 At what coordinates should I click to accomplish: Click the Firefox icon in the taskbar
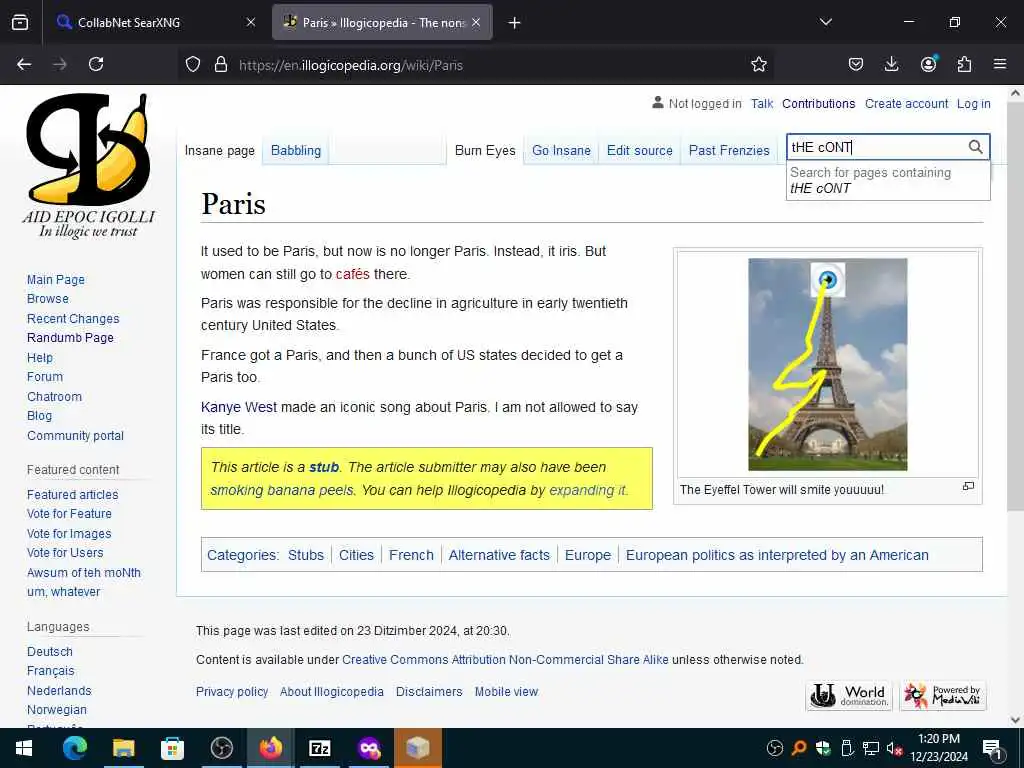point(270,748)
